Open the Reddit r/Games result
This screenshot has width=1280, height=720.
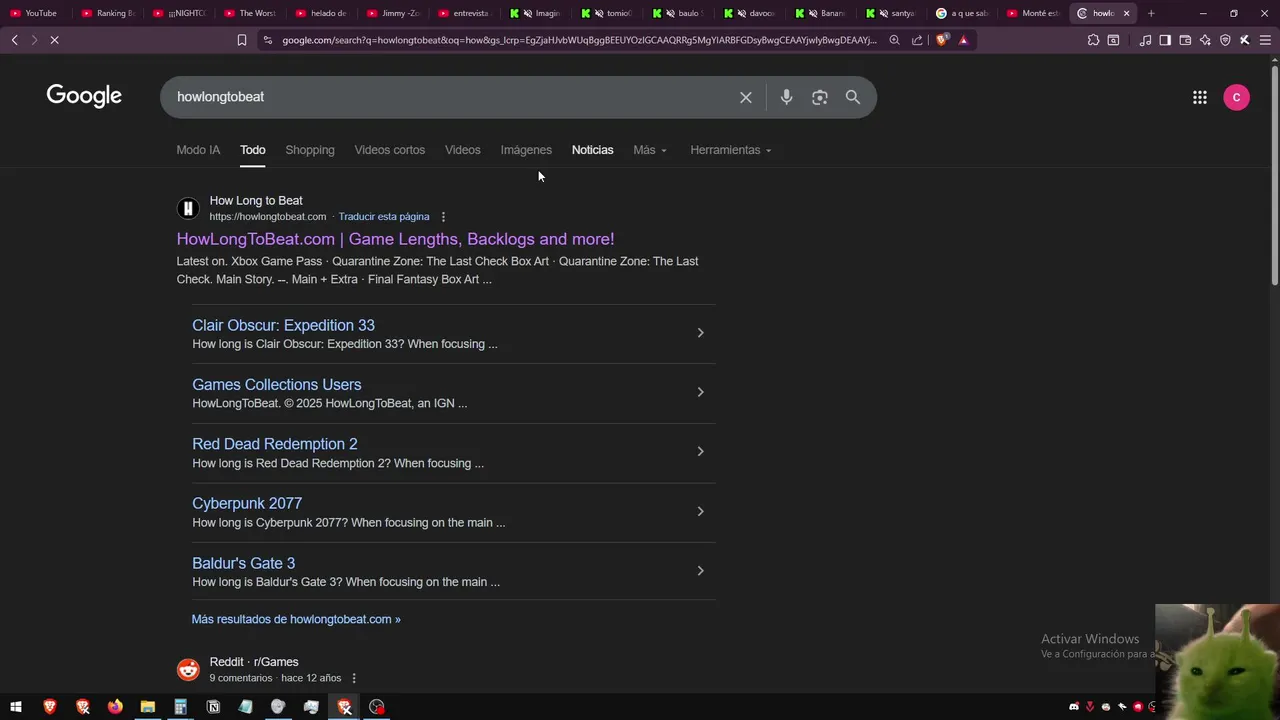click(254, 662)
